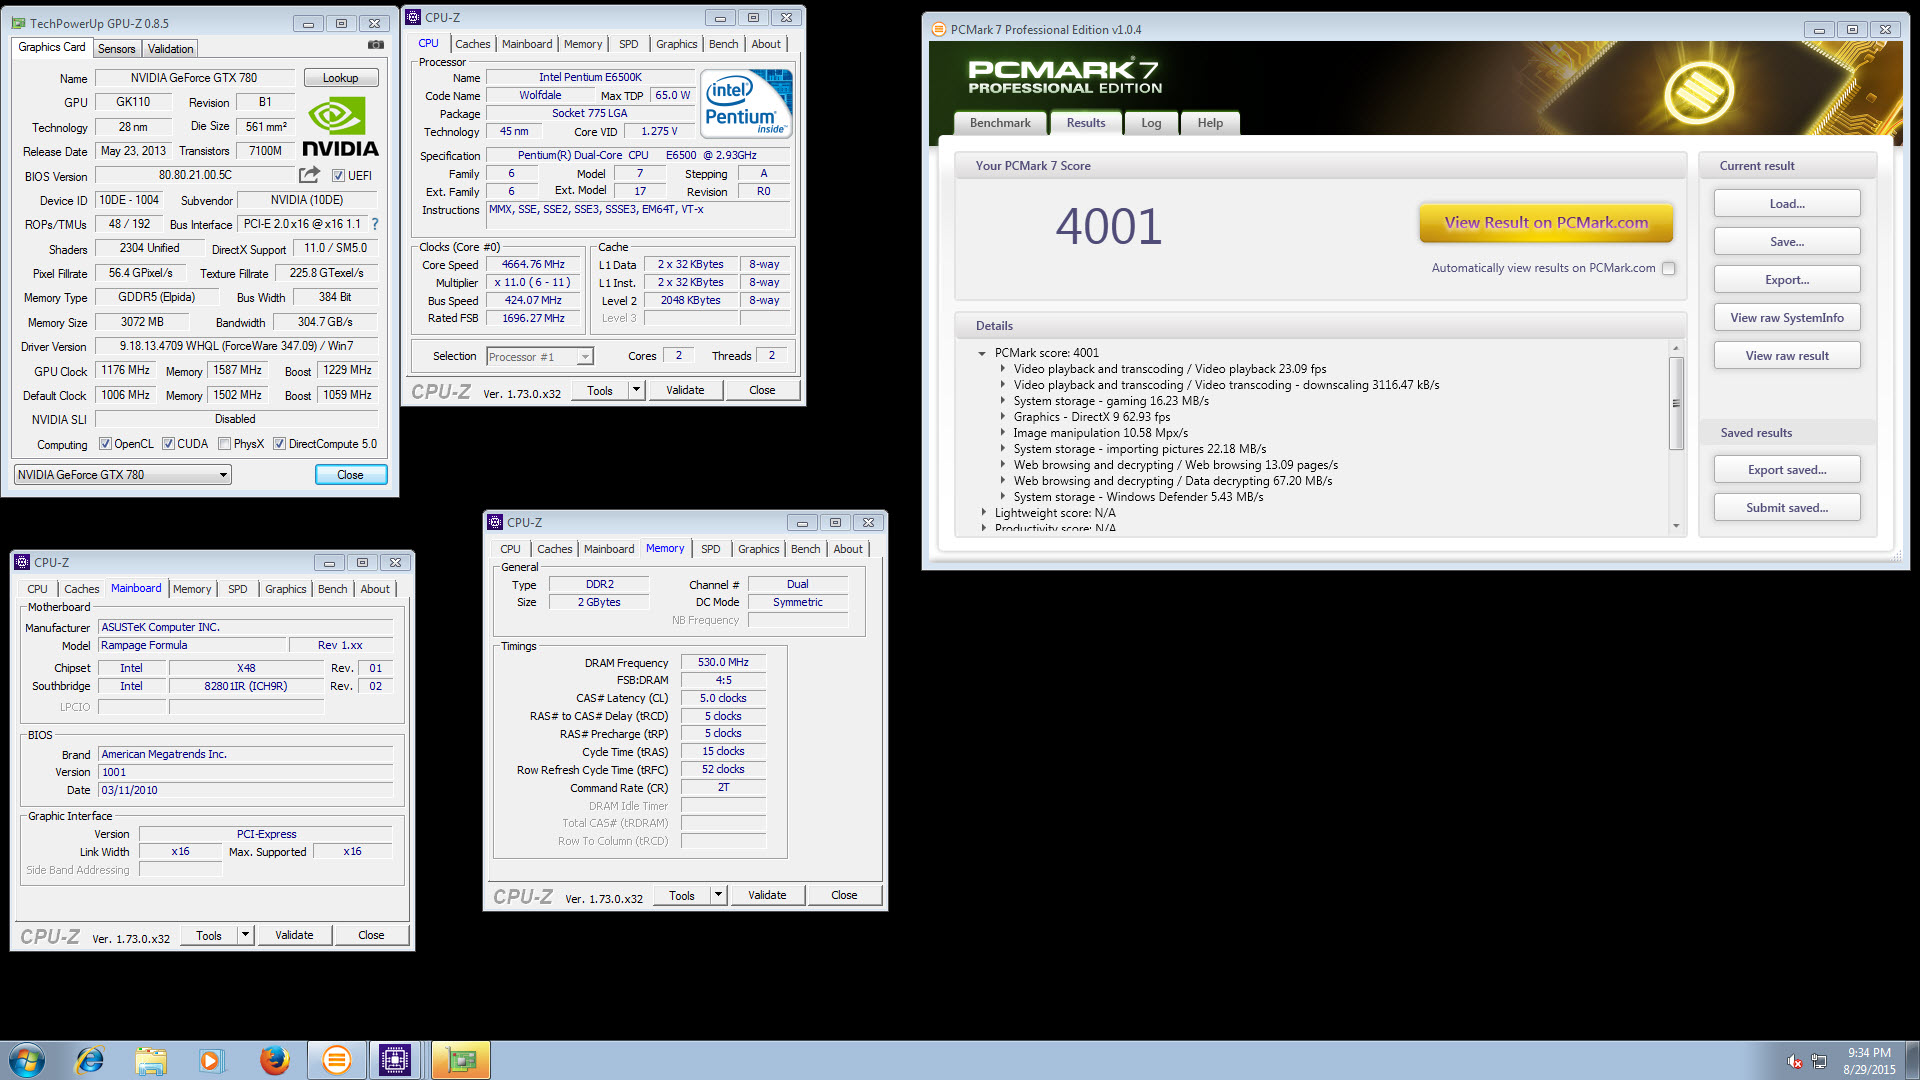Viewport: 1920px width, 1080px height.
Task: Open the Processor #1 selection dropdown
Action: click(540, 357)
